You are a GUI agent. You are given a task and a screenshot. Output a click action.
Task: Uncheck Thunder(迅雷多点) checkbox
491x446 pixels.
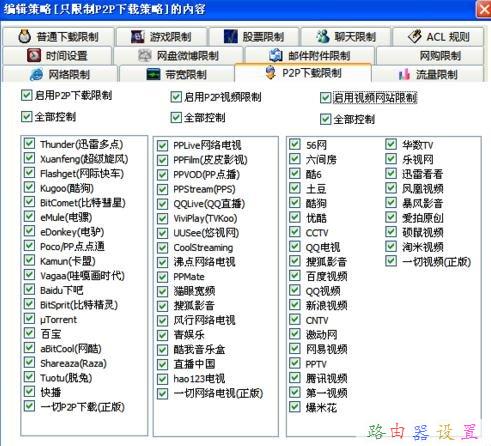pyautogui.click(x=29, y=144)
